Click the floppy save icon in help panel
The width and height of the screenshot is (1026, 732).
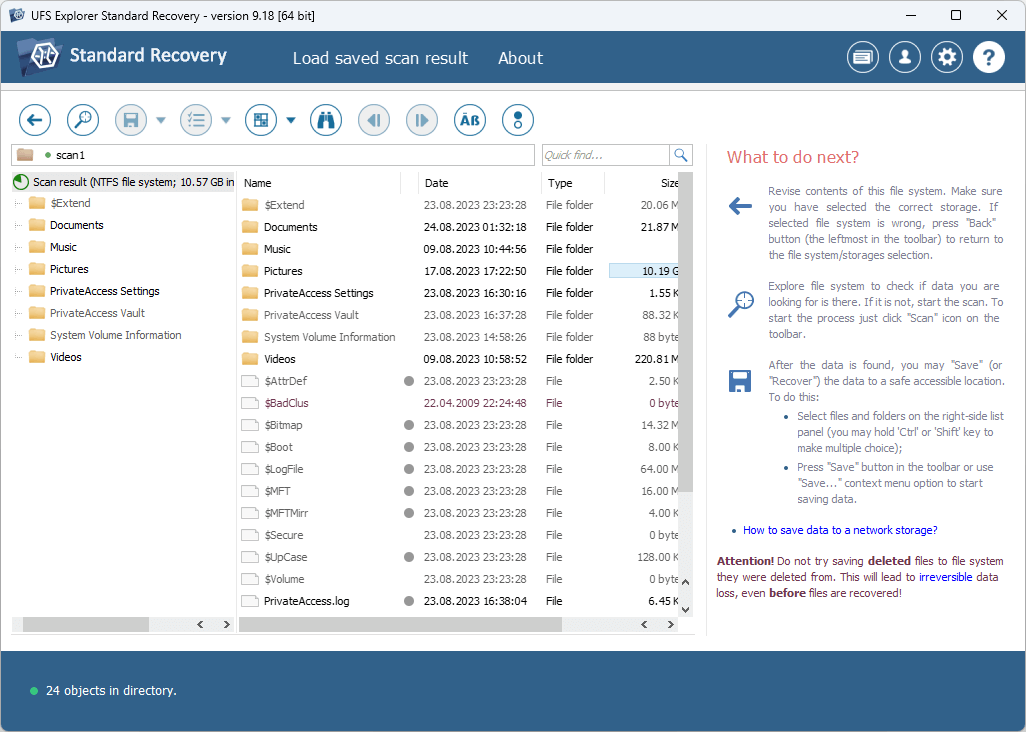pyautogui.click(x=740, y=381)
